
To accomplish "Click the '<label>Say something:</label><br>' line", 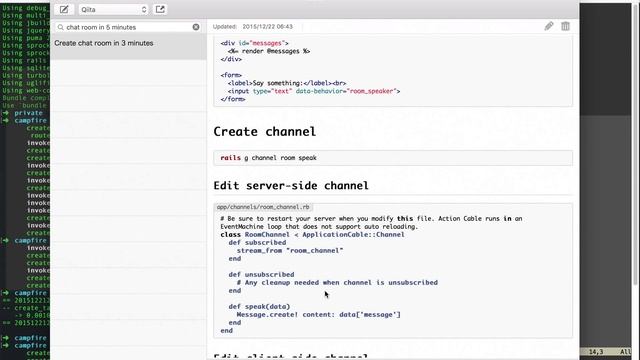I will (x=287, y=83).
